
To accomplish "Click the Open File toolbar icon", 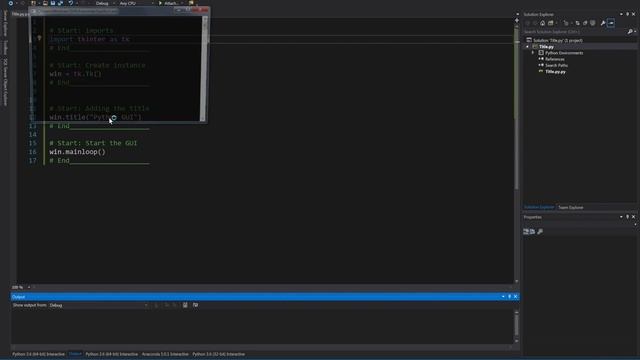I will pyautogui.click(x=45, y=3).
